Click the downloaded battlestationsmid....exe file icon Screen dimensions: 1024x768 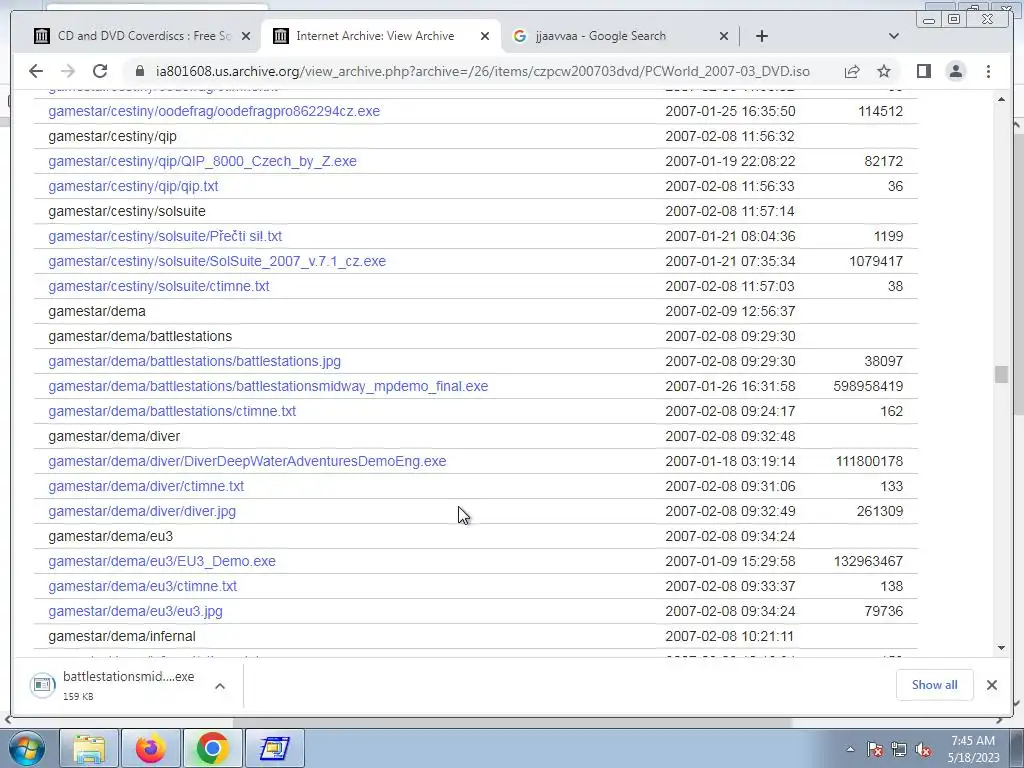point(42,684)
